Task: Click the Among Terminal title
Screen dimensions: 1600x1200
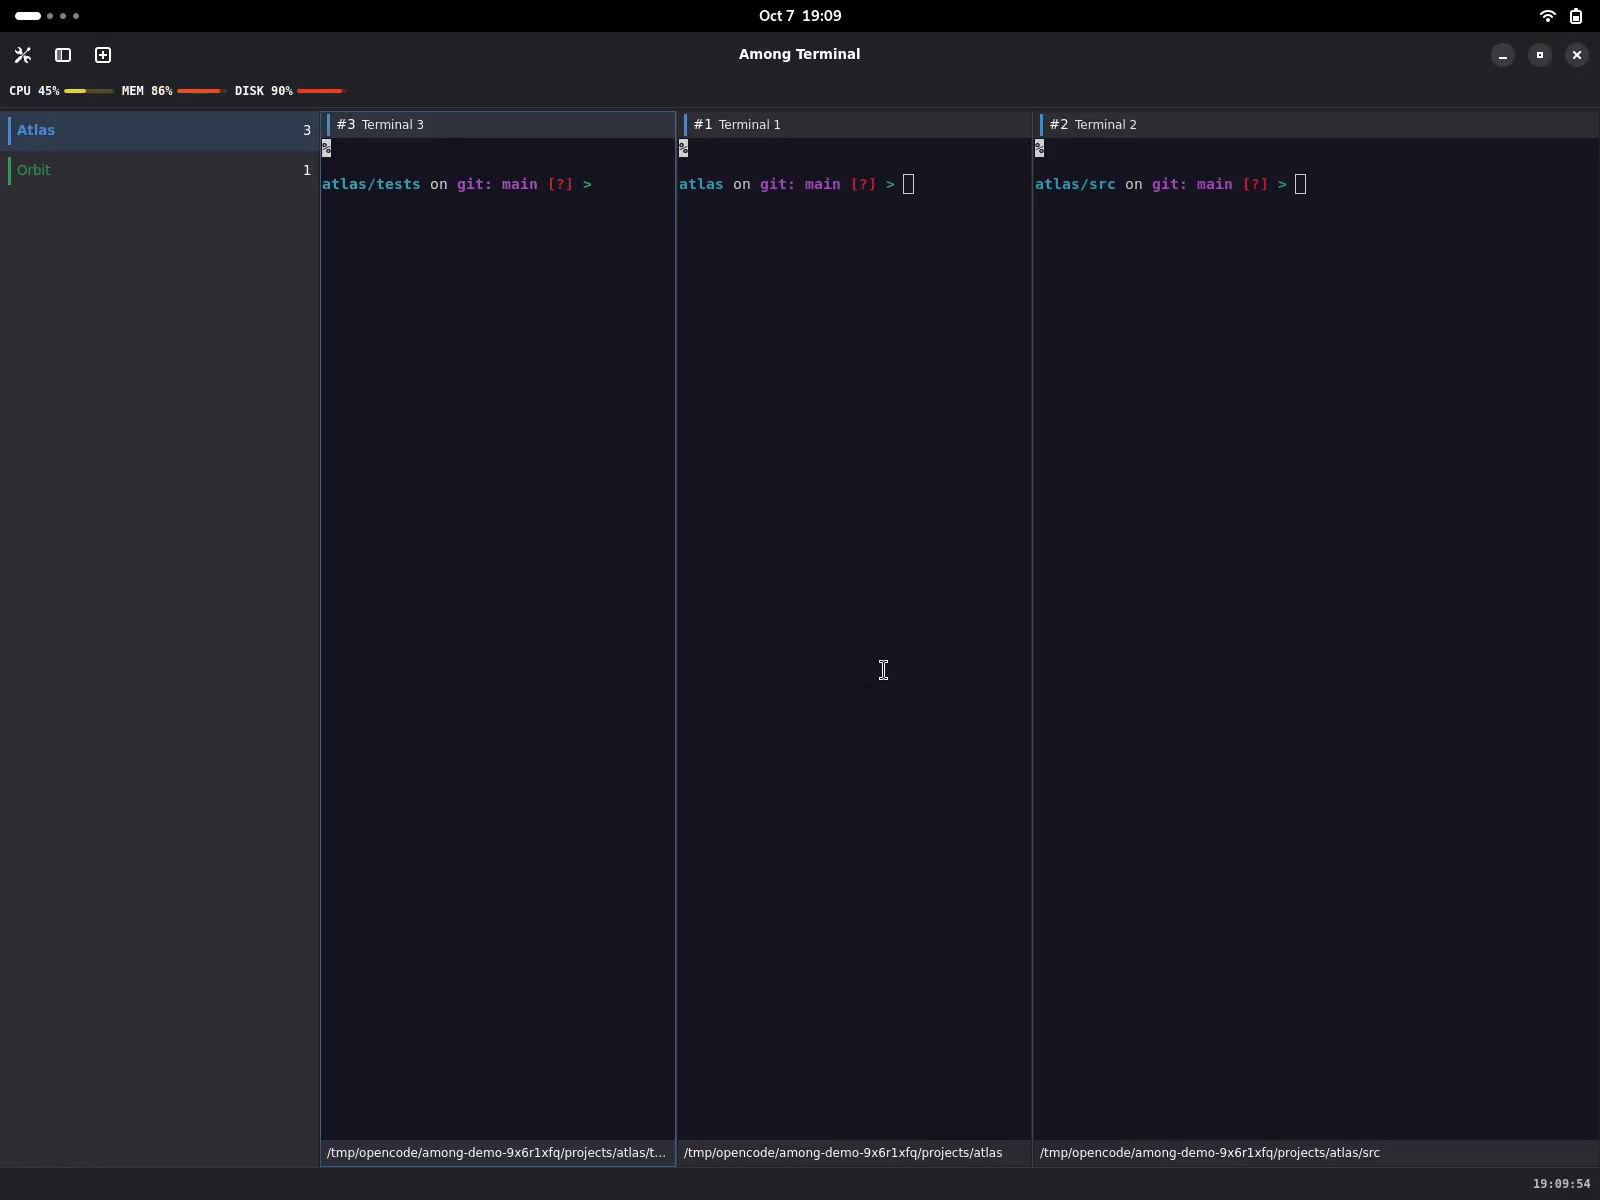Action: [800, 54]
